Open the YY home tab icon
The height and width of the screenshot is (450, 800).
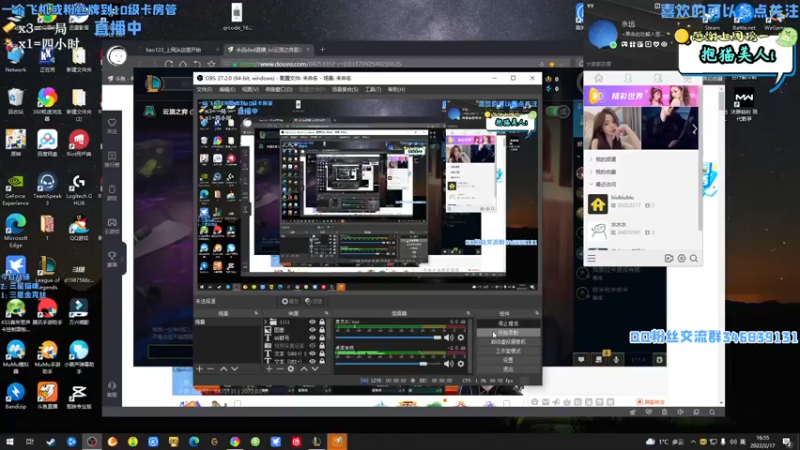(x=598, y=78)
